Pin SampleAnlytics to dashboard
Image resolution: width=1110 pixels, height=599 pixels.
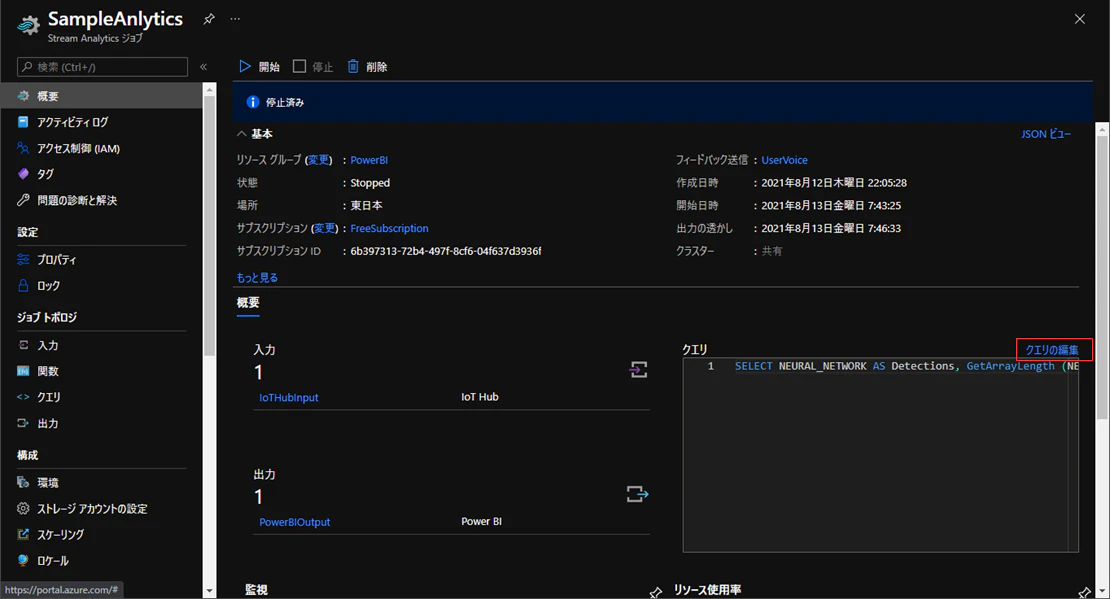coord(209,19)
